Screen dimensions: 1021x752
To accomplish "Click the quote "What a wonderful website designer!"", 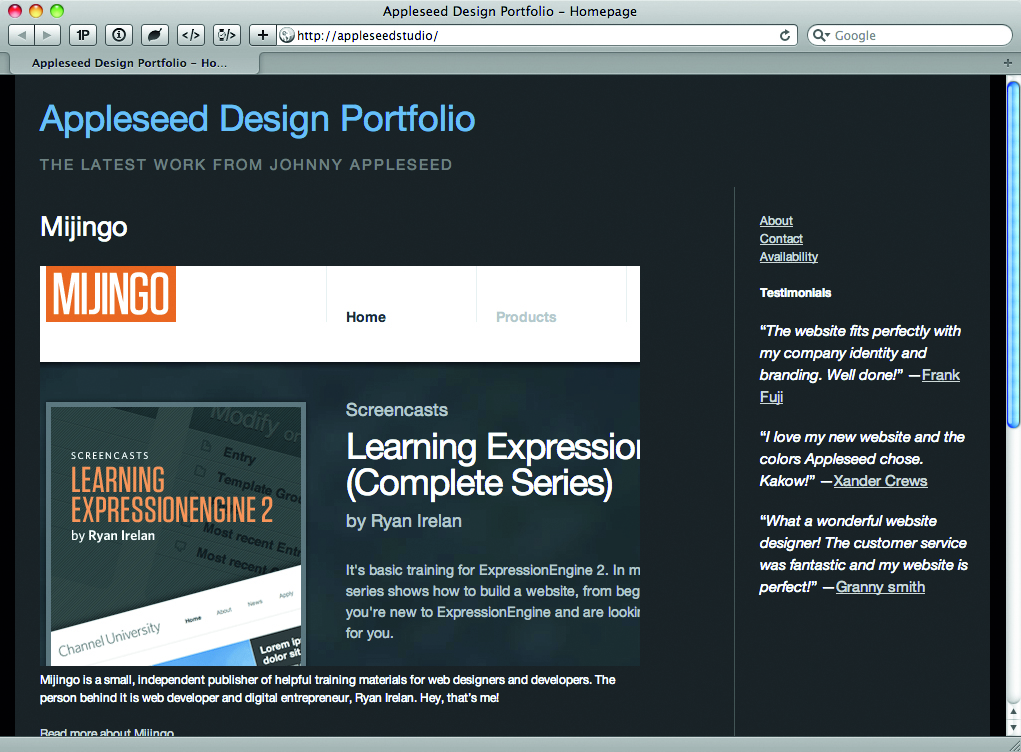I will (x=863, y=554).
